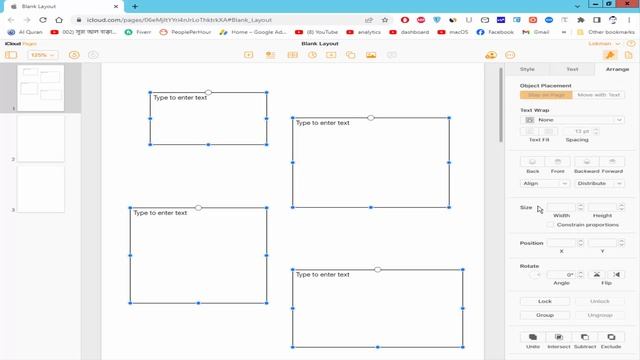Click the Undo icon in Pages toolbar
This screenshot has width=640, height=360.
pos(74,55)
